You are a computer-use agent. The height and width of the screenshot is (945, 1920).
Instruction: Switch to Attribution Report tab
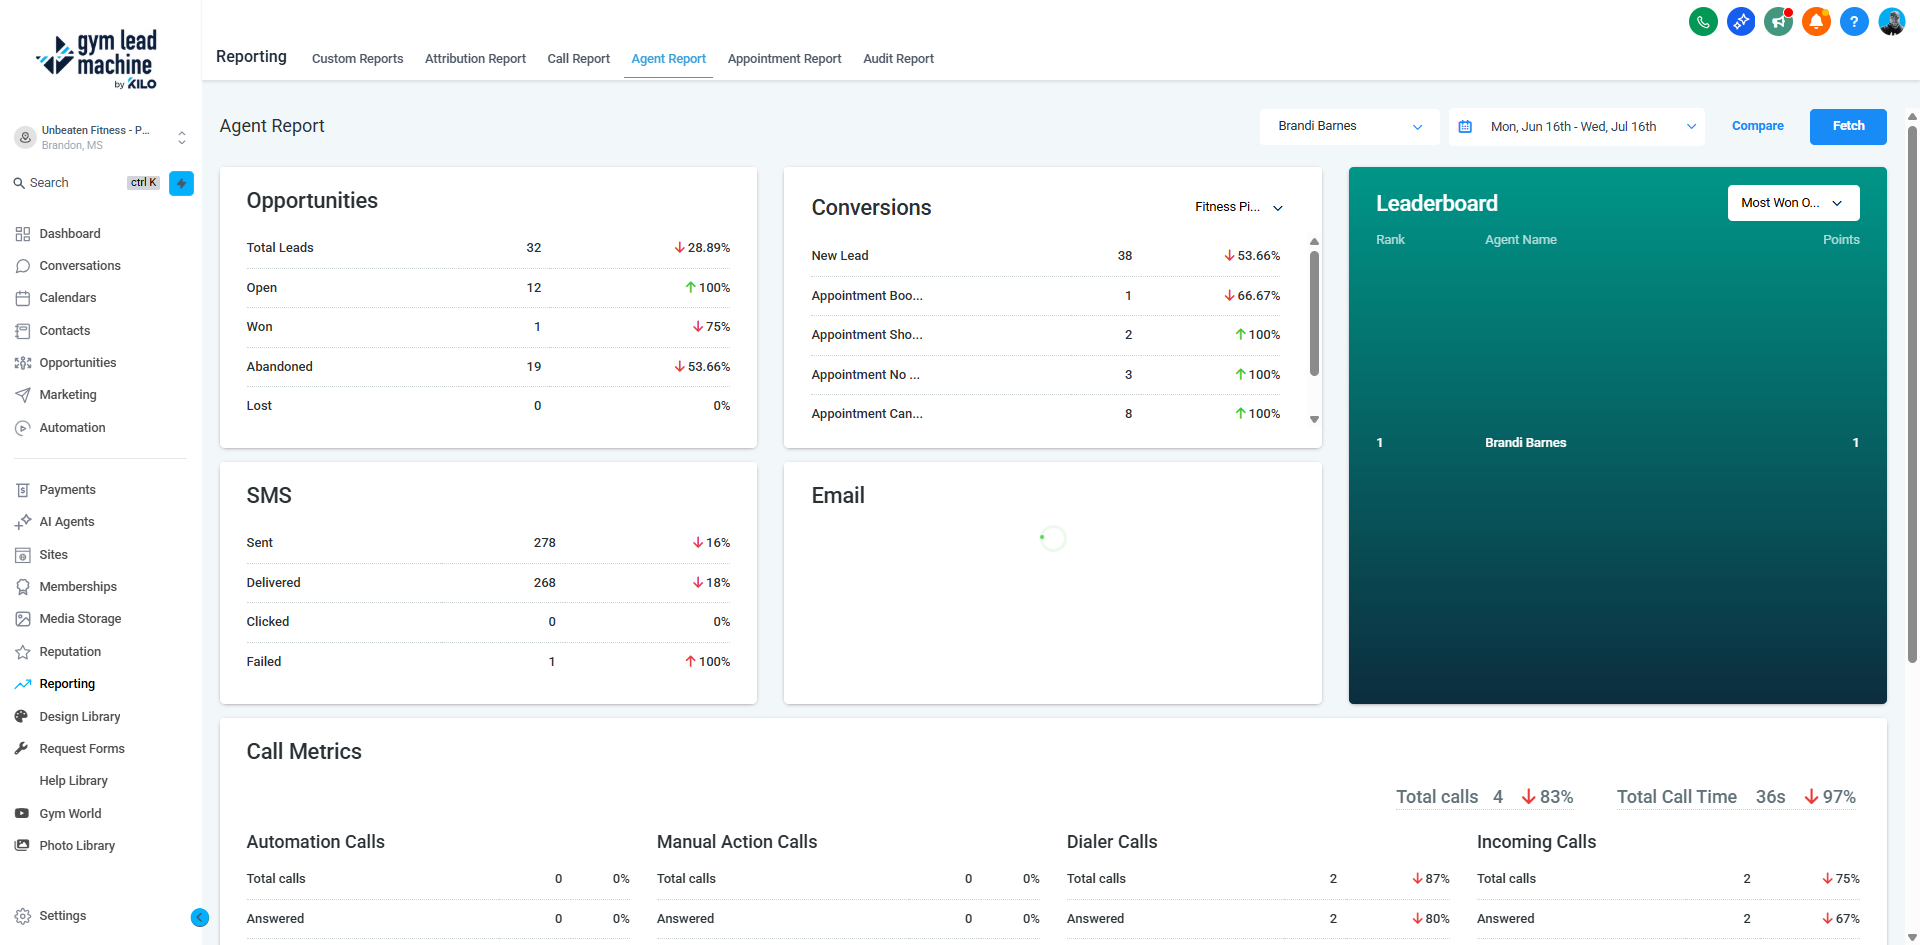click(x=475, y=59)
